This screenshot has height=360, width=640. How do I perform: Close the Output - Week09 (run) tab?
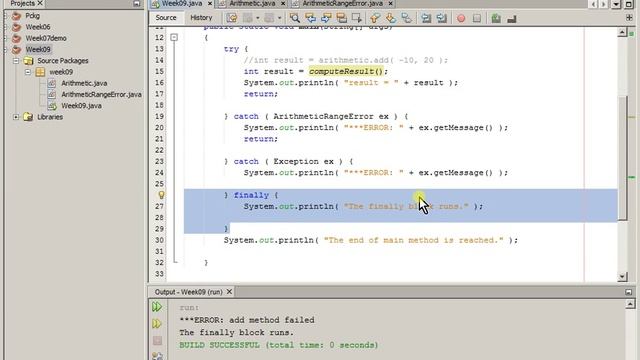(229, 292)
